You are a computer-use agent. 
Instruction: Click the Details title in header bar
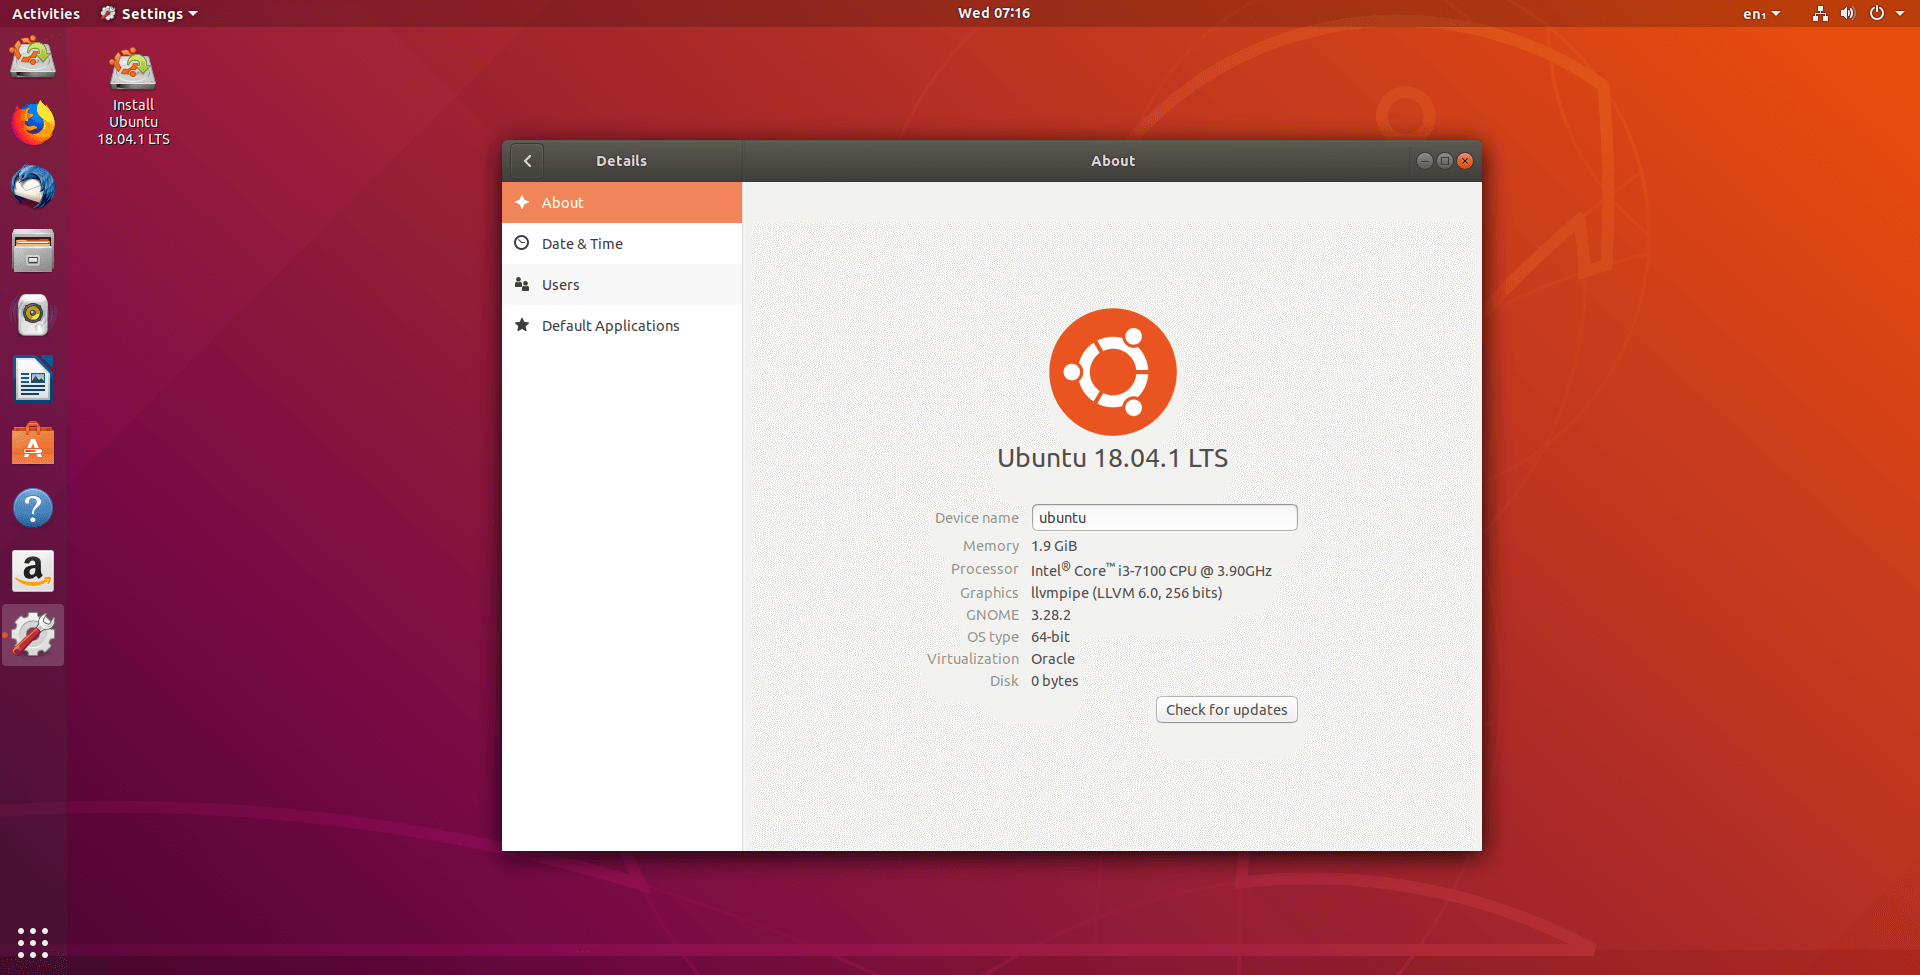click(x=622, y=161)
